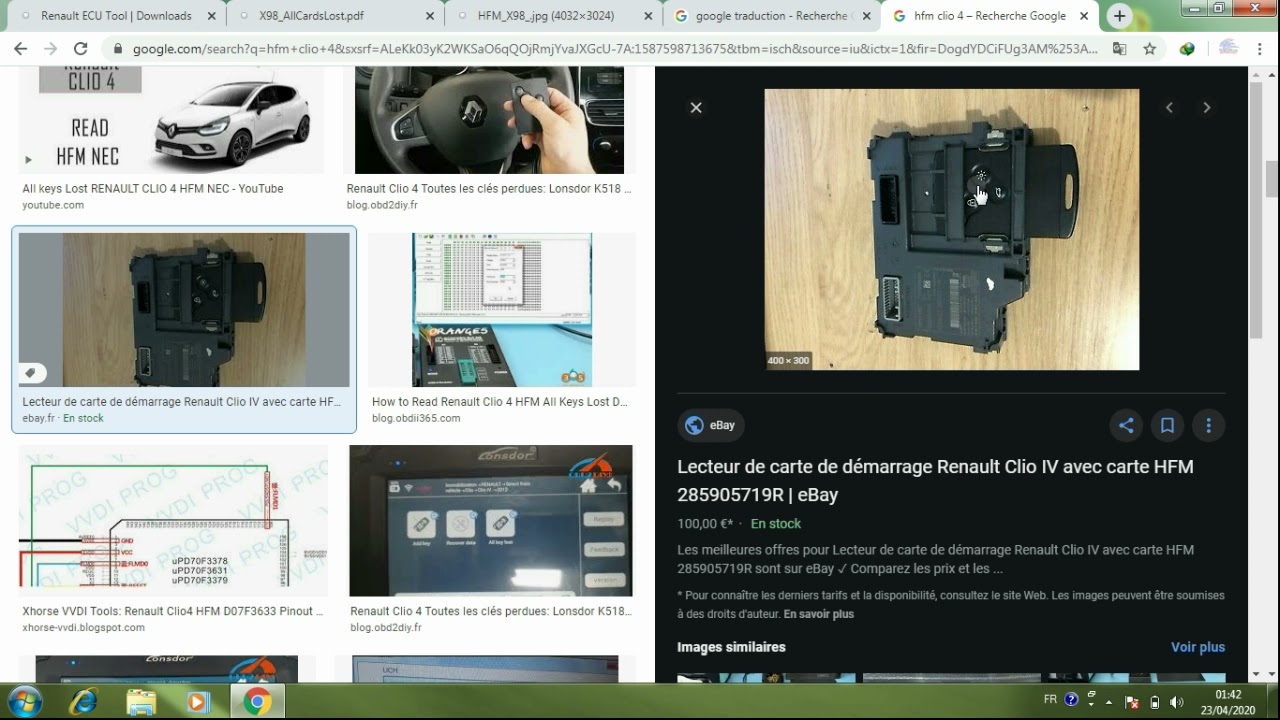Switch to google traduction search tab
The height and width of the screenshot is (720, 1280).
[773, 16]
